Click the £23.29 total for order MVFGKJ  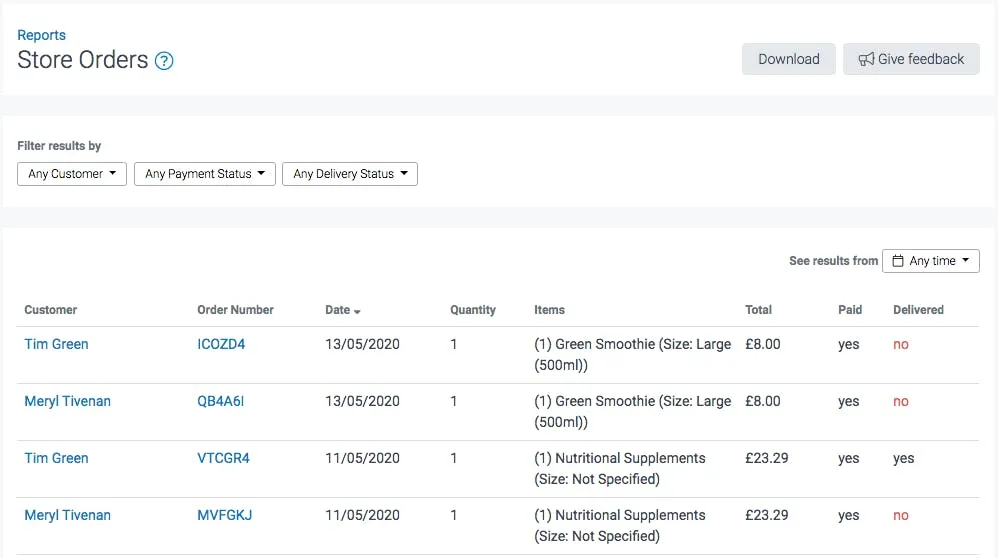pyautogui.click(x=767, y=515)
